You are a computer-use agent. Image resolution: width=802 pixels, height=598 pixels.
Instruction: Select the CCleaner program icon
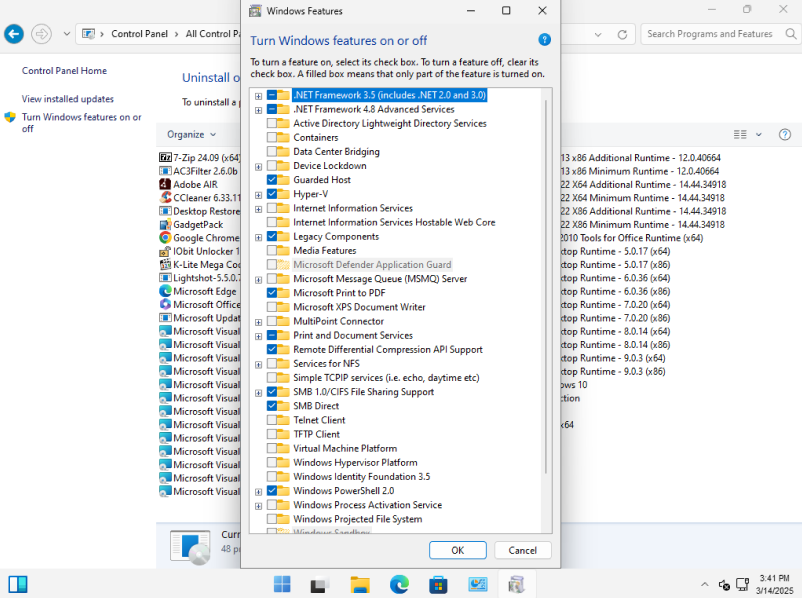pos(165,197)
